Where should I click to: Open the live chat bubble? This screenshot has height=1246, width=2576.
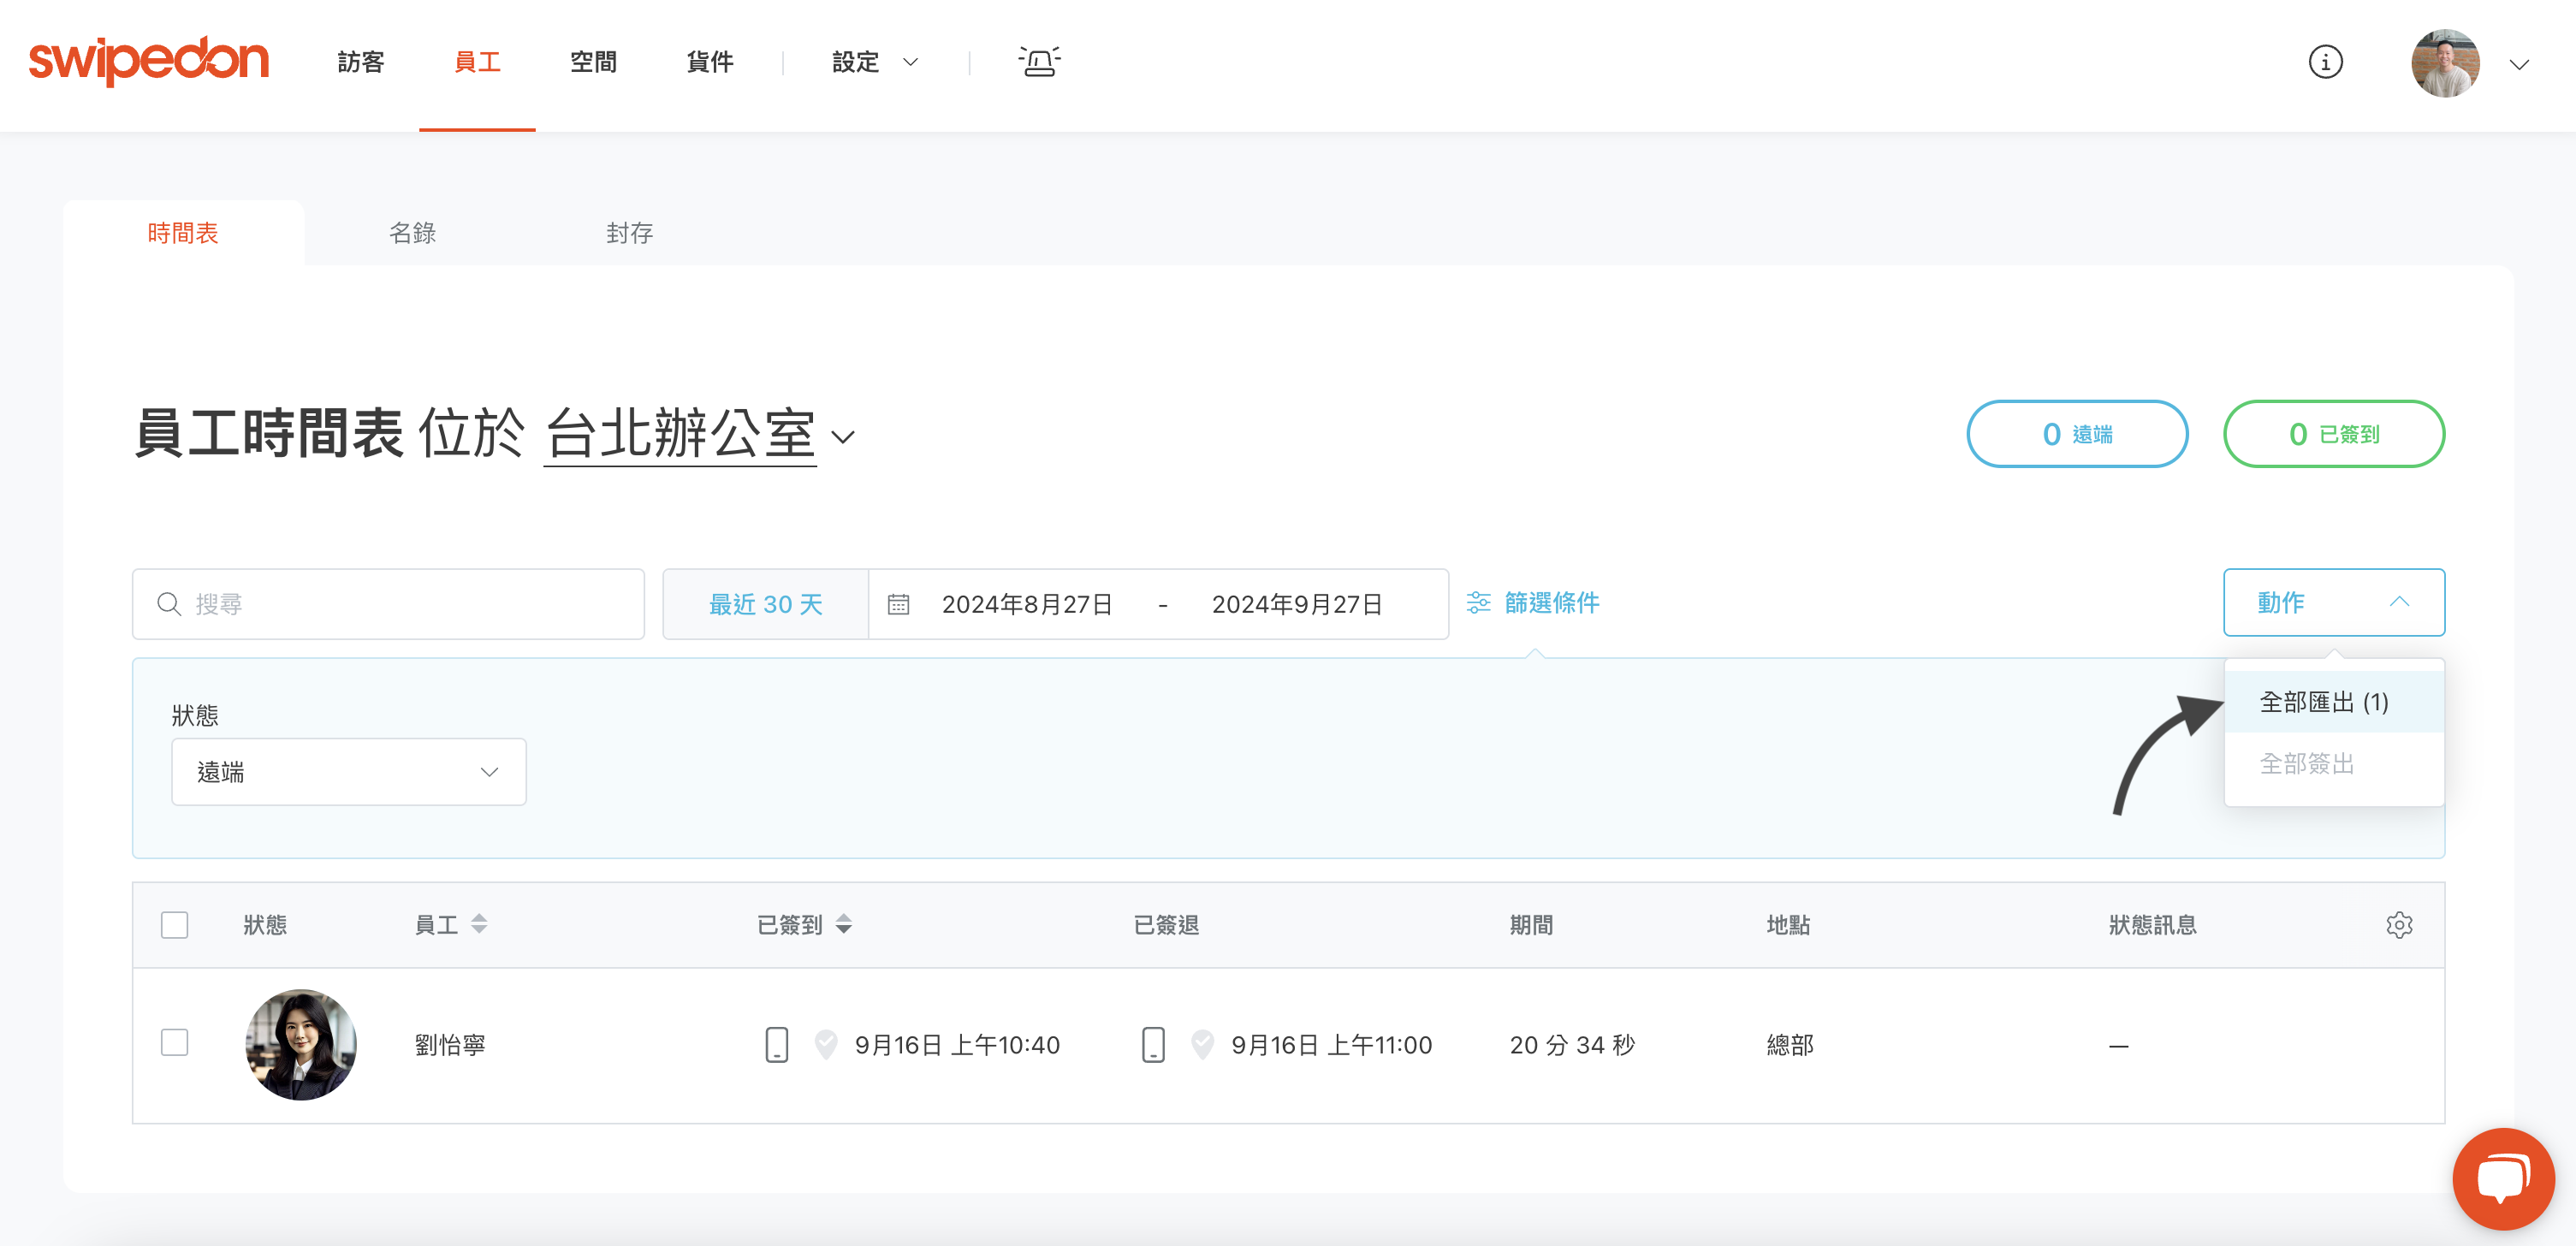click(2503, 1178)
